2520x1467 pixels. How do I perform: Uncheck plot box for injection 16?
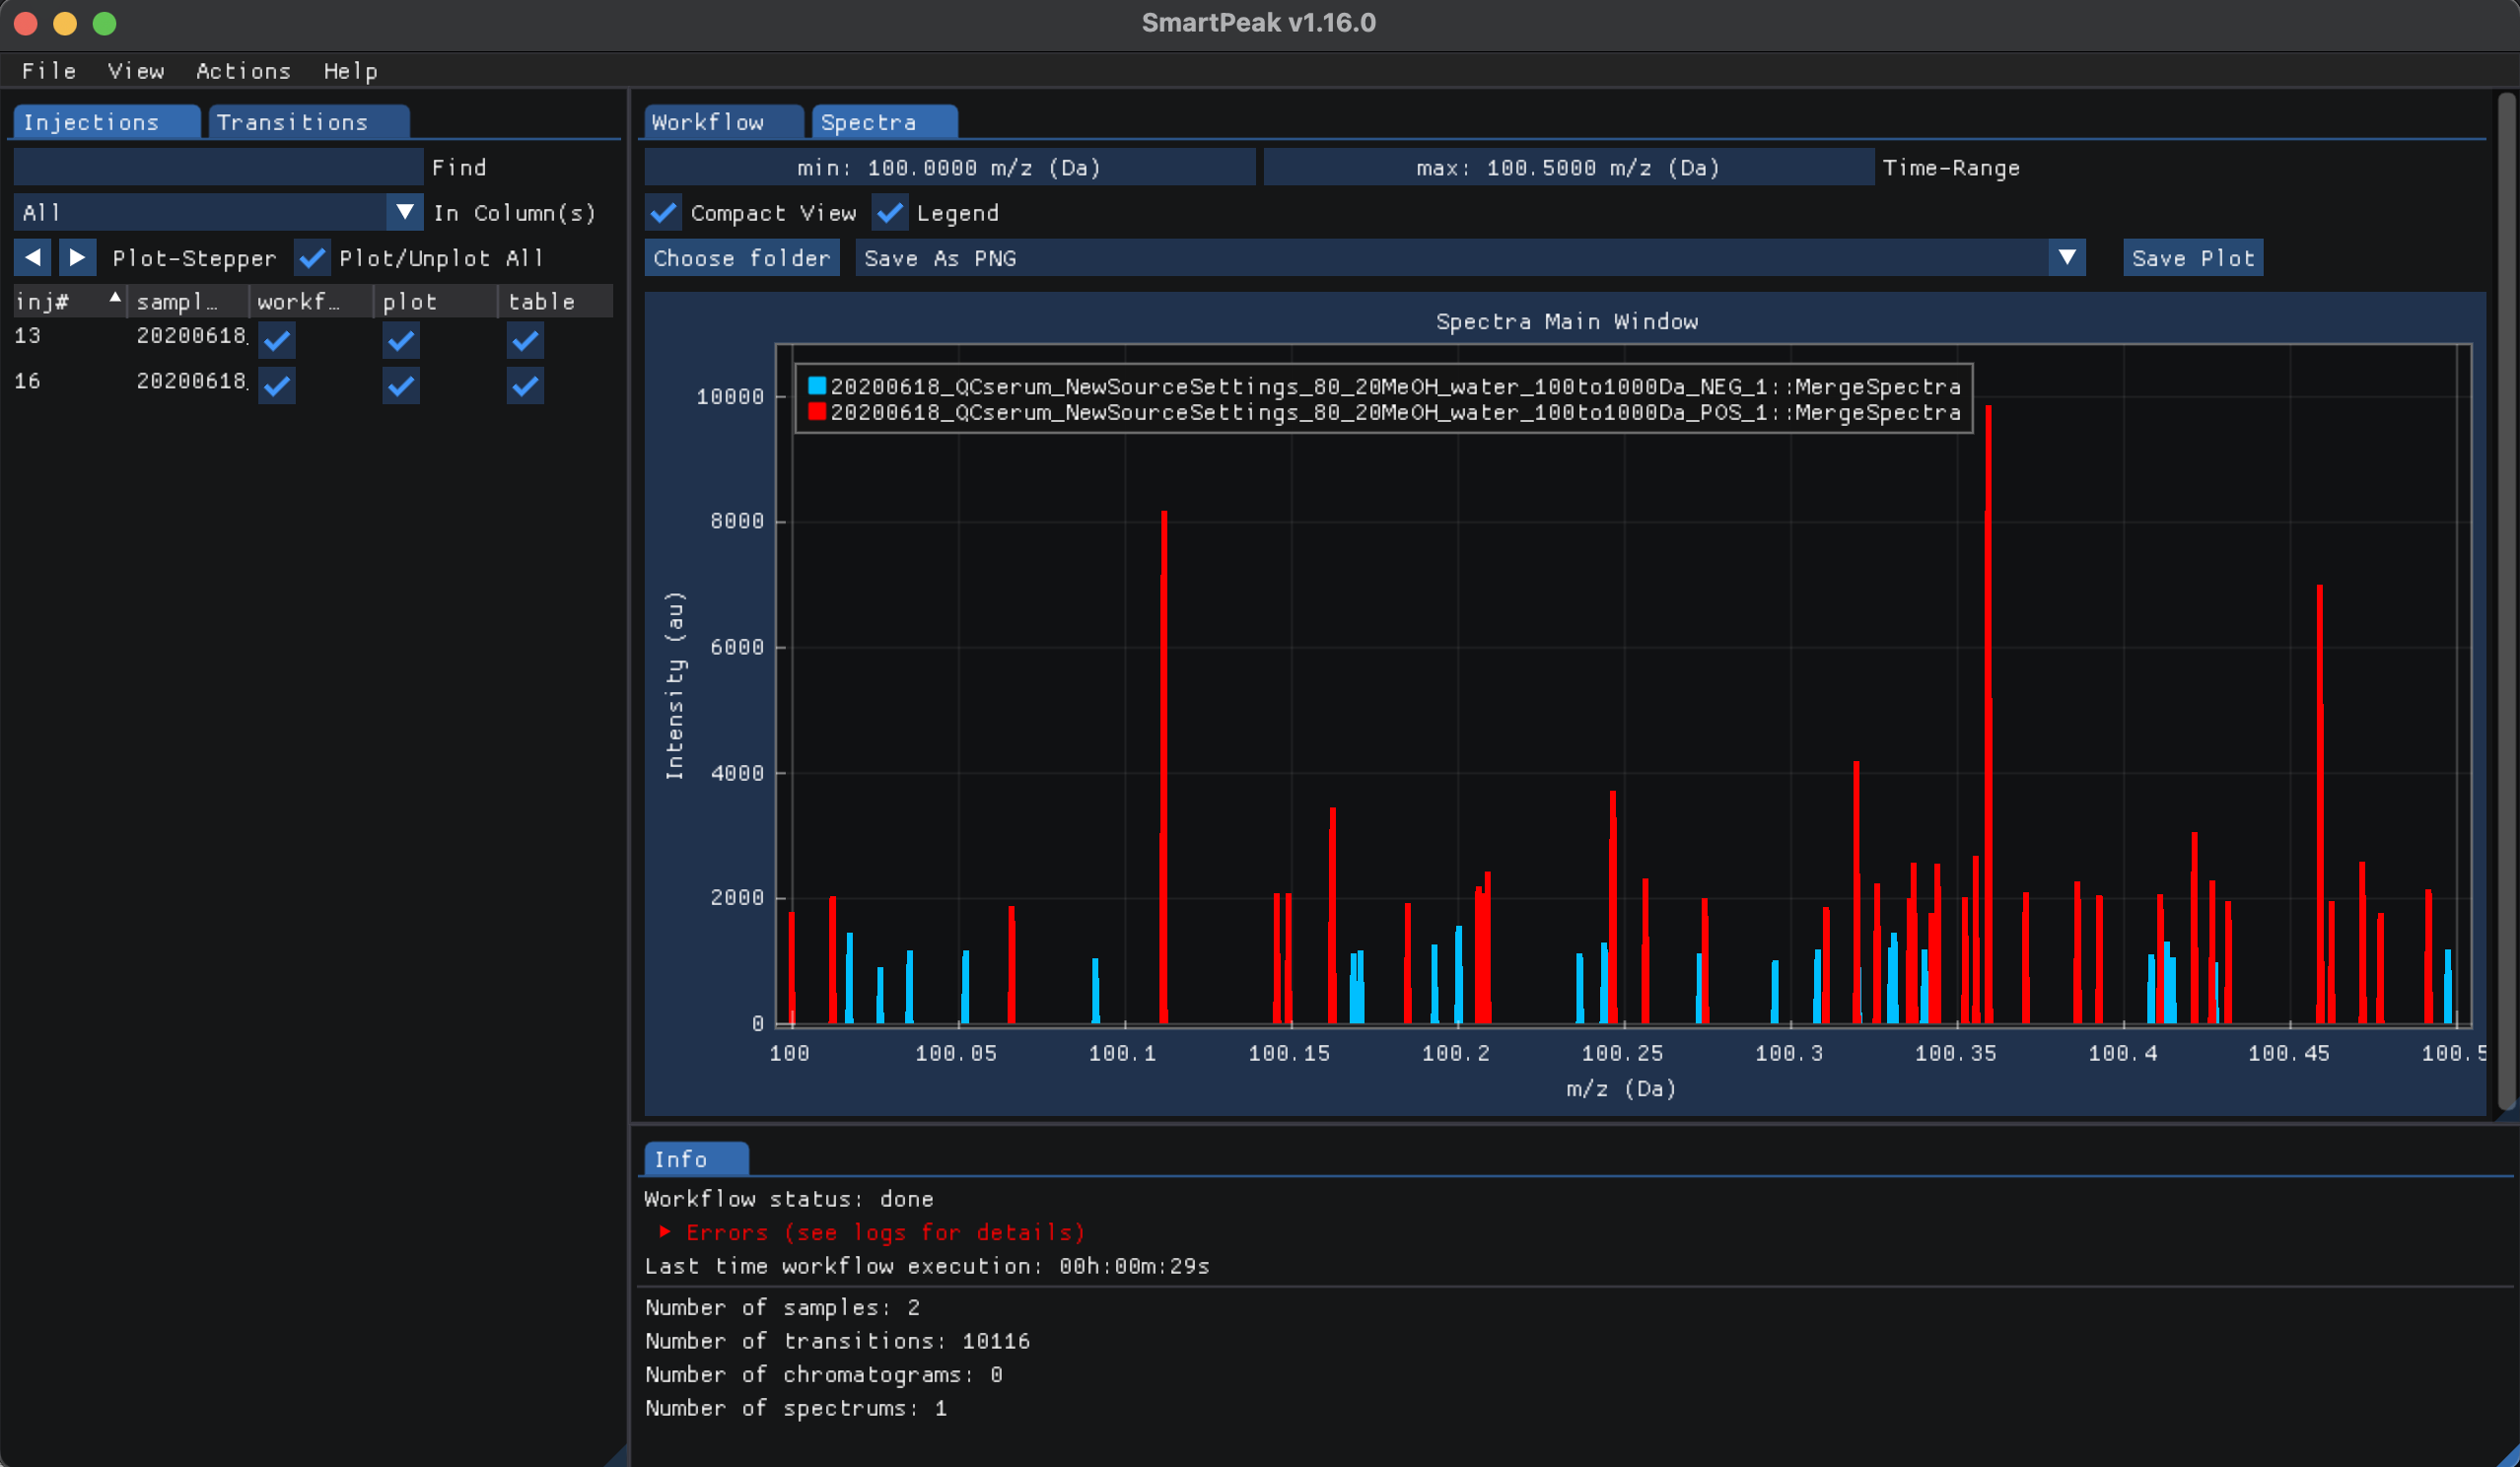(401, 386)
